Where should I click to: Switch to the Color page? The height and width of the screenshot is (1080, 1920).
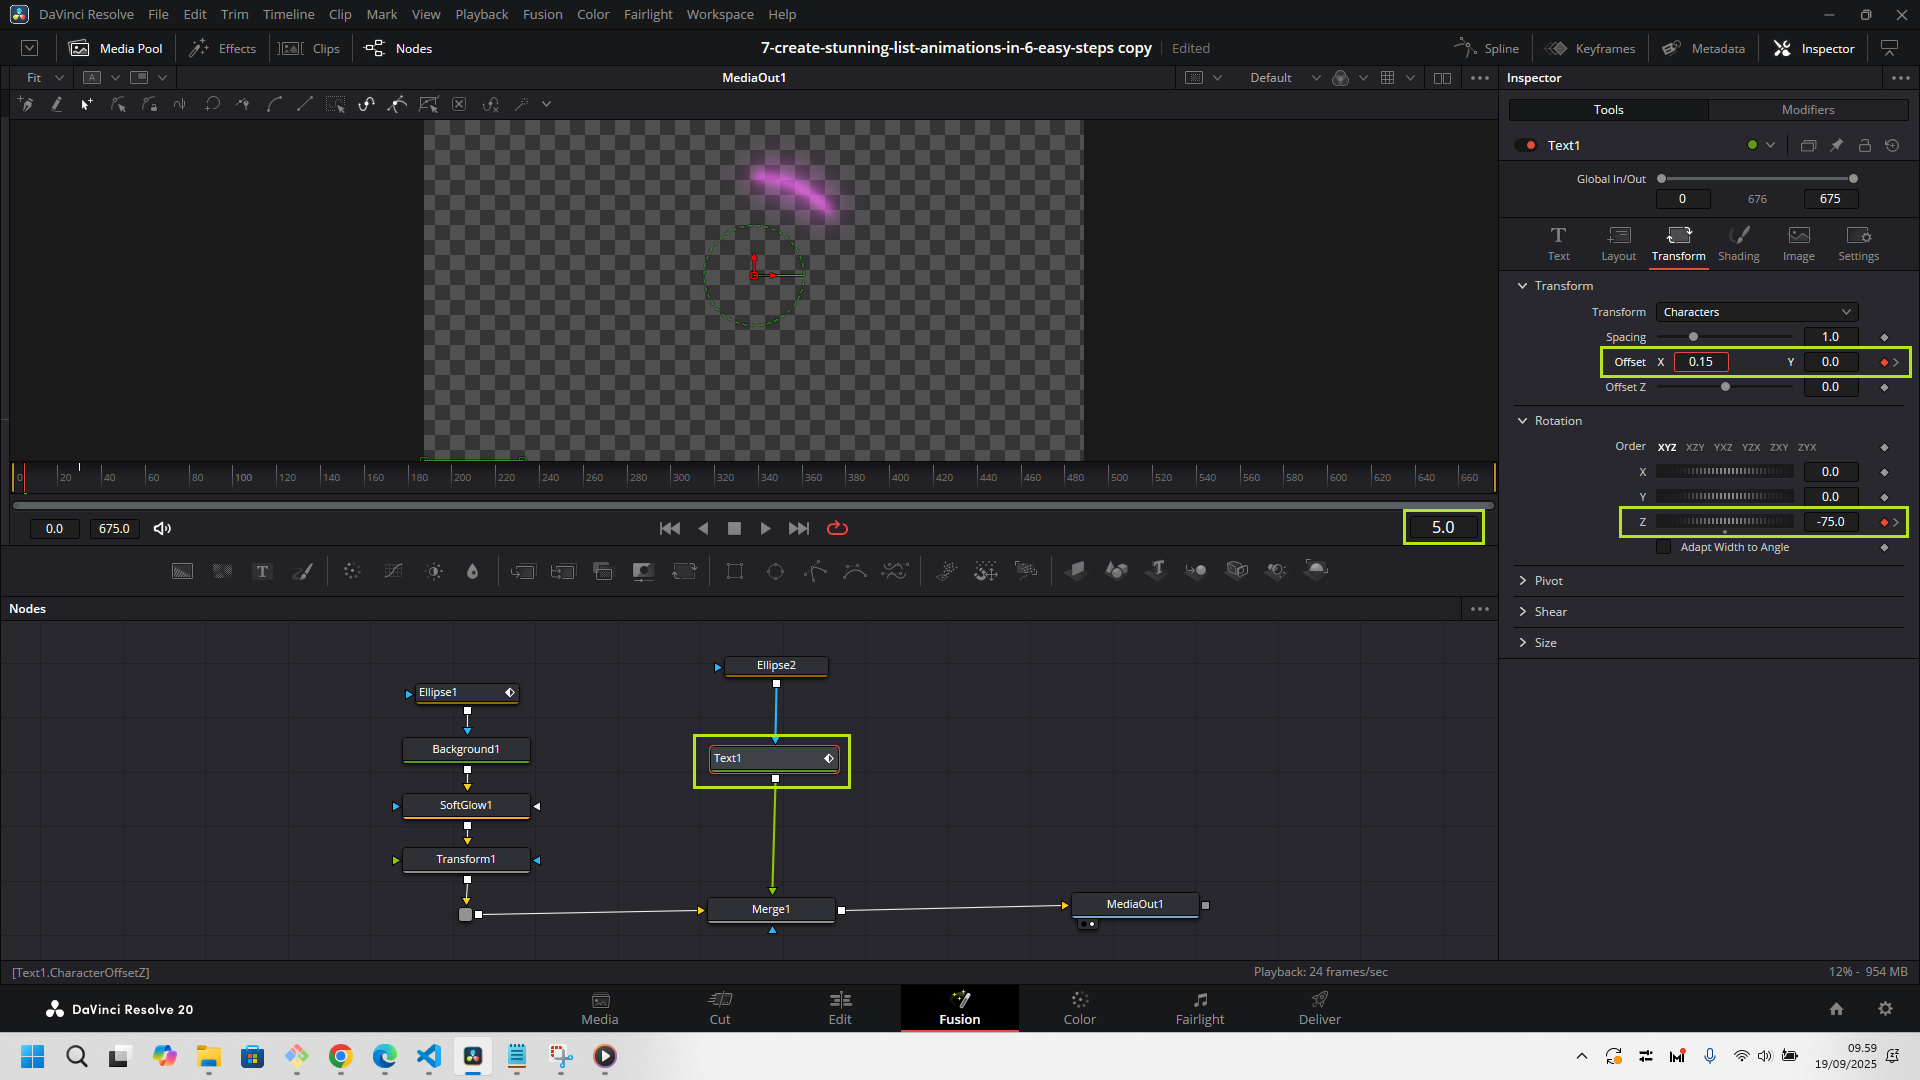[x=1079, y=1008]
